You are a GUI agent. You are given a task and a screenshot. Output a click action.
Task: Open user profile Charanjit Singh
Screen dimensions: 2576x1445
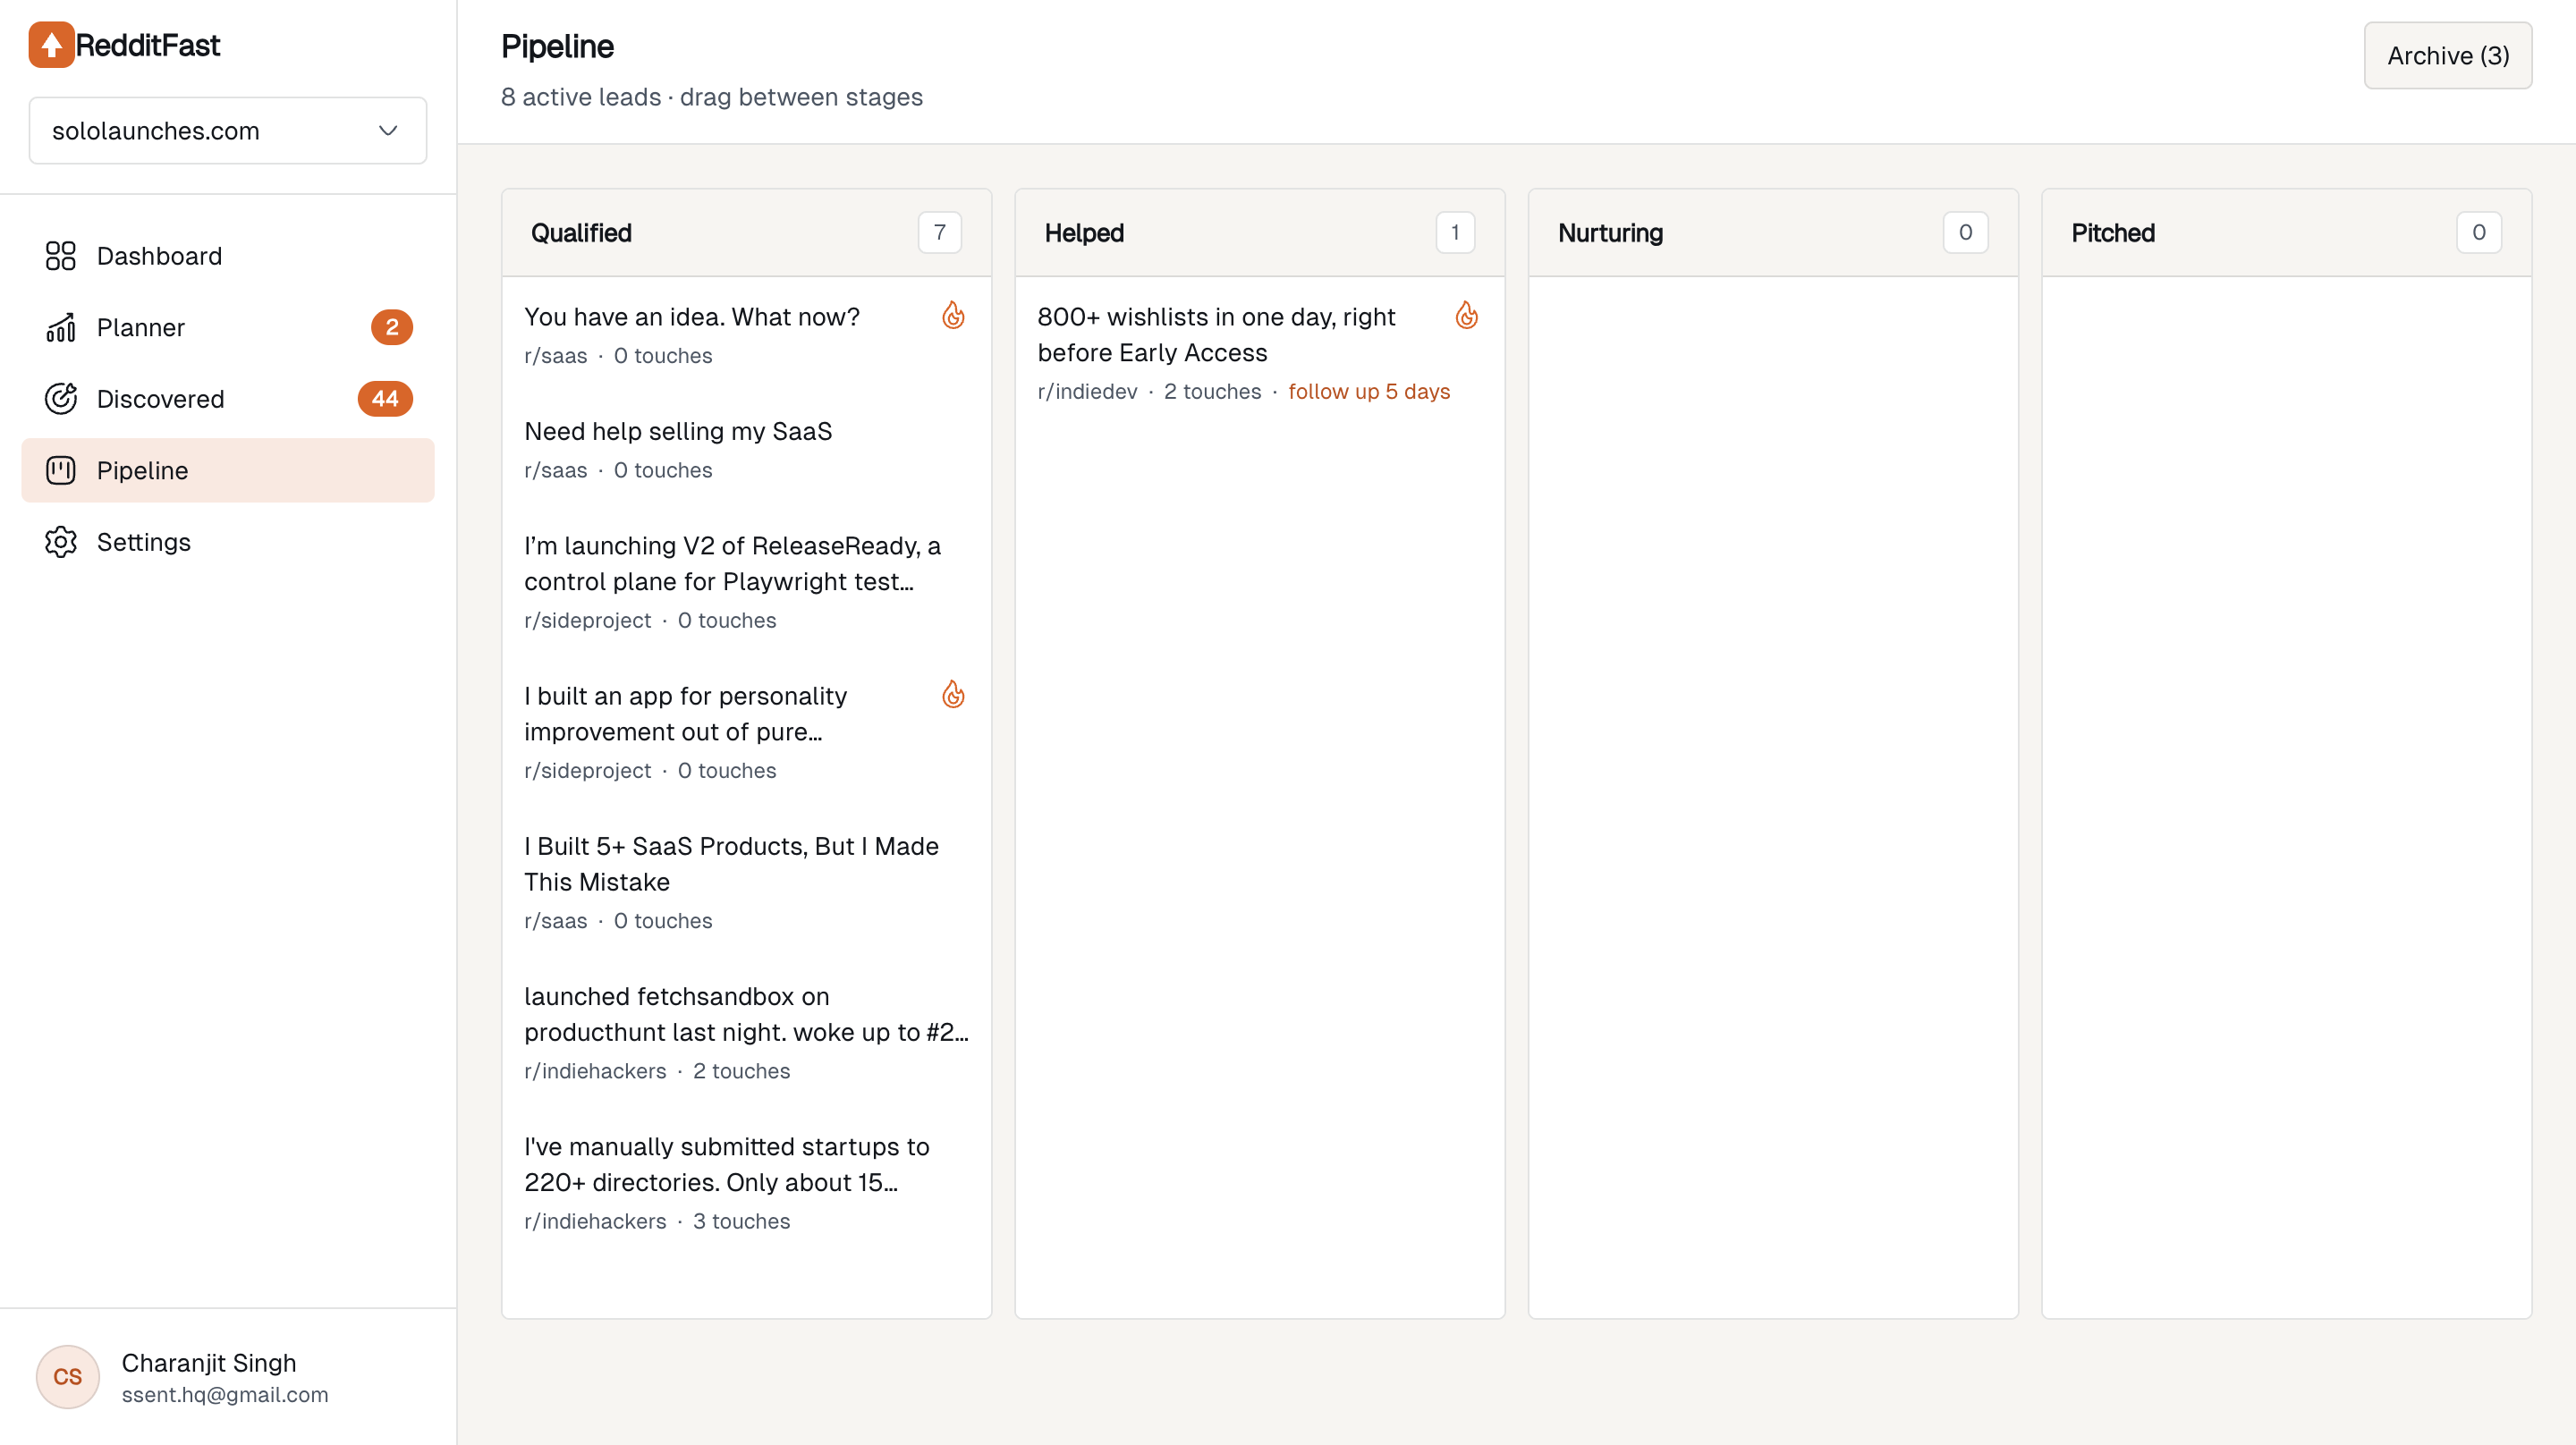click(228, 1377)
